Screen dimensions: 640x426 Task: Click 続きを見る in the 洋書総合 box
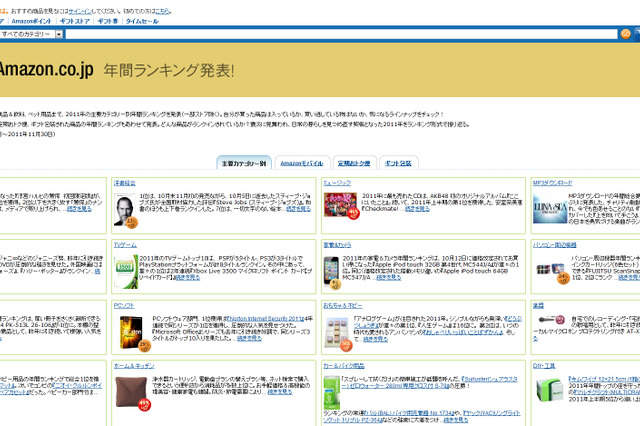click(298, 209)
